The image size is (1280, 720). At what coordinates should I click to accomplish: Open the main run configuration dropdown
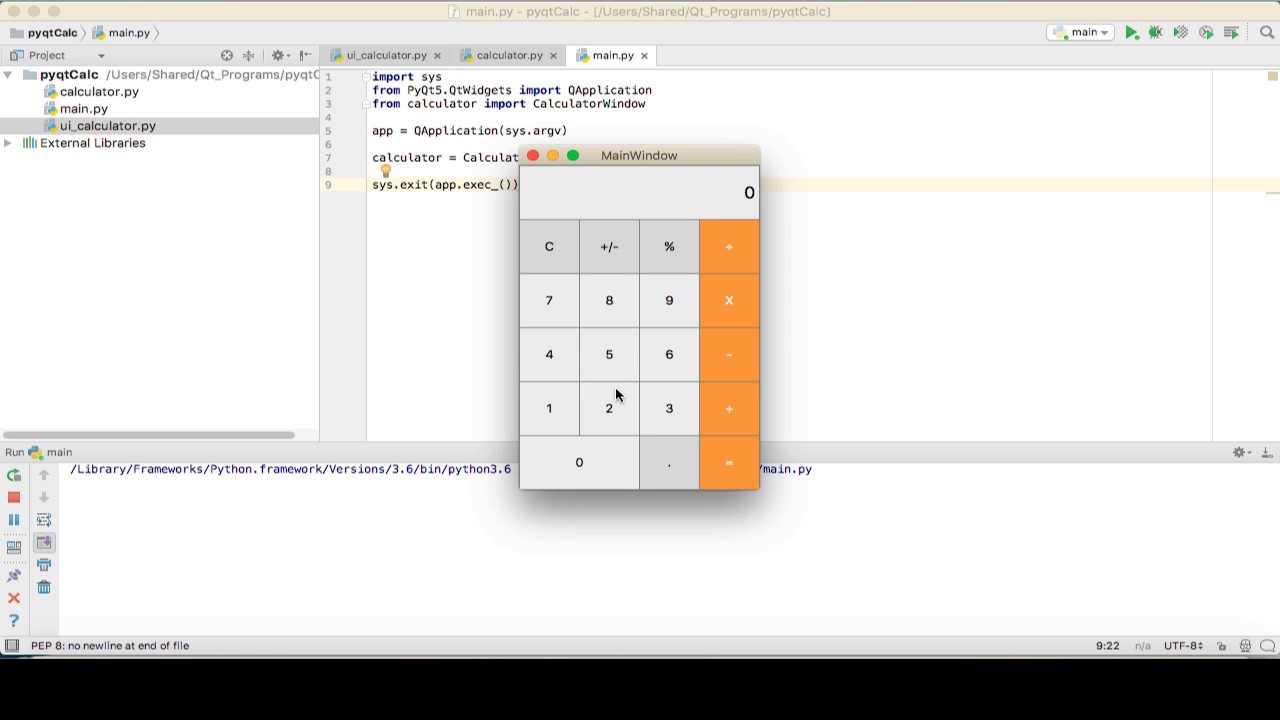1080,33
